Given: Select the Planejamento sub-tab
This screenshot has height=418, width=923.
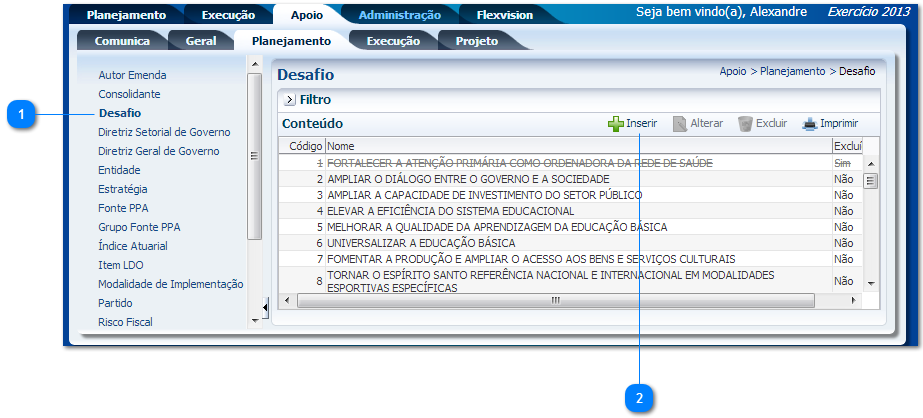Looking at the screenshot, I should [291, 41].
